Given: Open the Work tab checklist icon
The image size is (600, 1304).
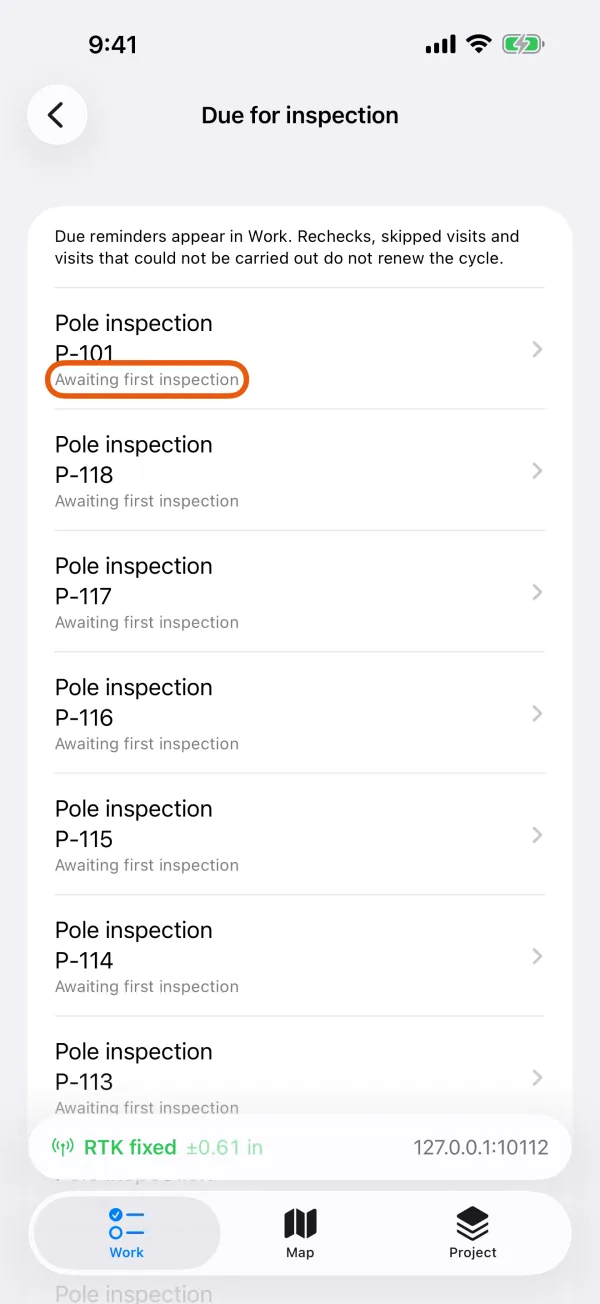Looking at the screenshot, I should (x=127, y=1224).
